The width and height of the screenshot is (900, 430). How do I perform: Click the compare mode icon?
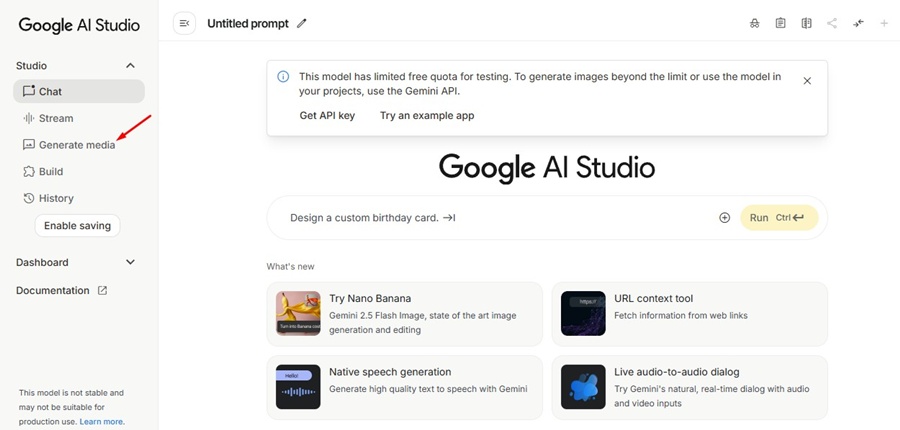[x=806, y=23]
